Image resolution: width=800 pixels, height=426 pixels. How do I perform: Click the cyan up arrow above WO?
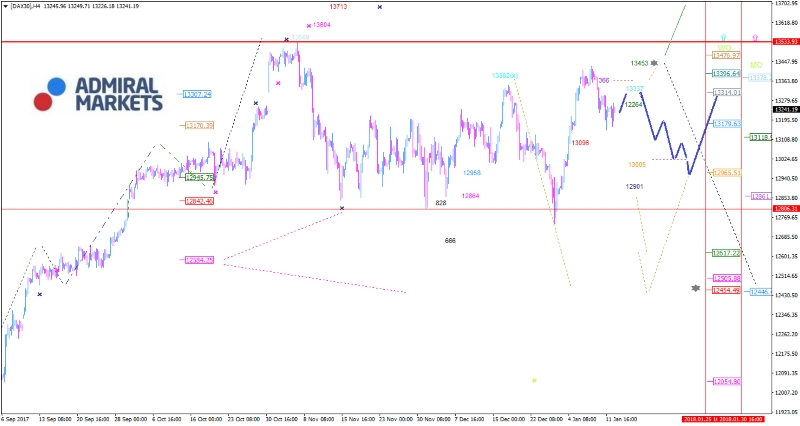tap(723, 36)
